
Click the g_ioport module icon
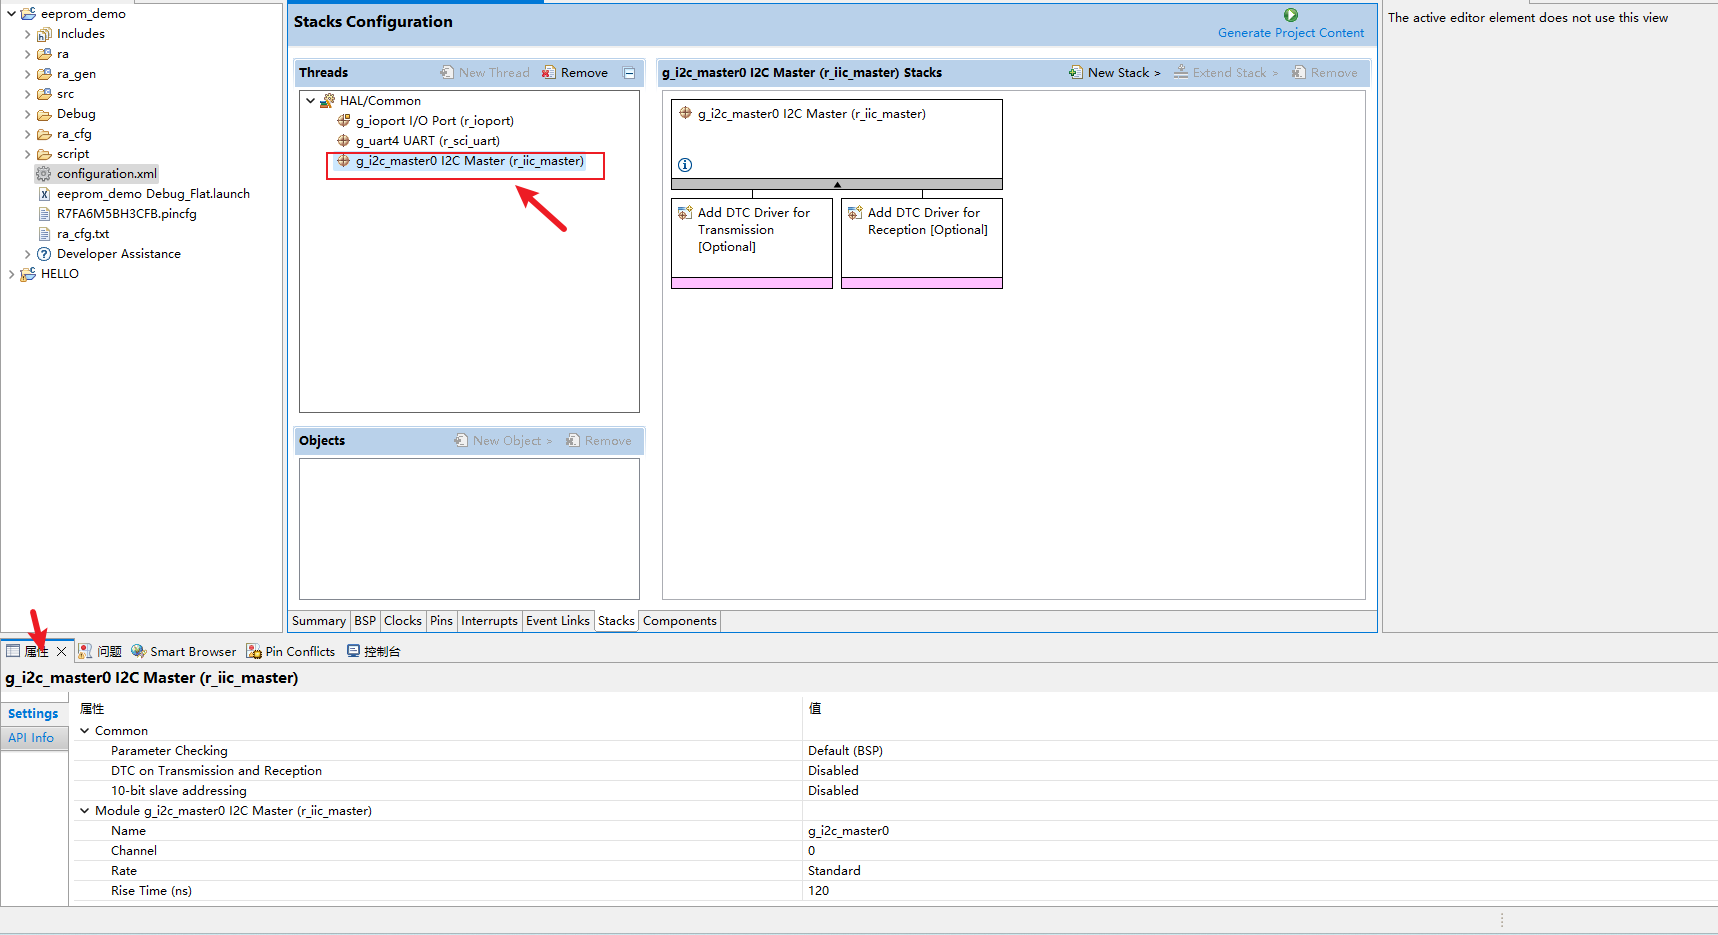point(344,121)
